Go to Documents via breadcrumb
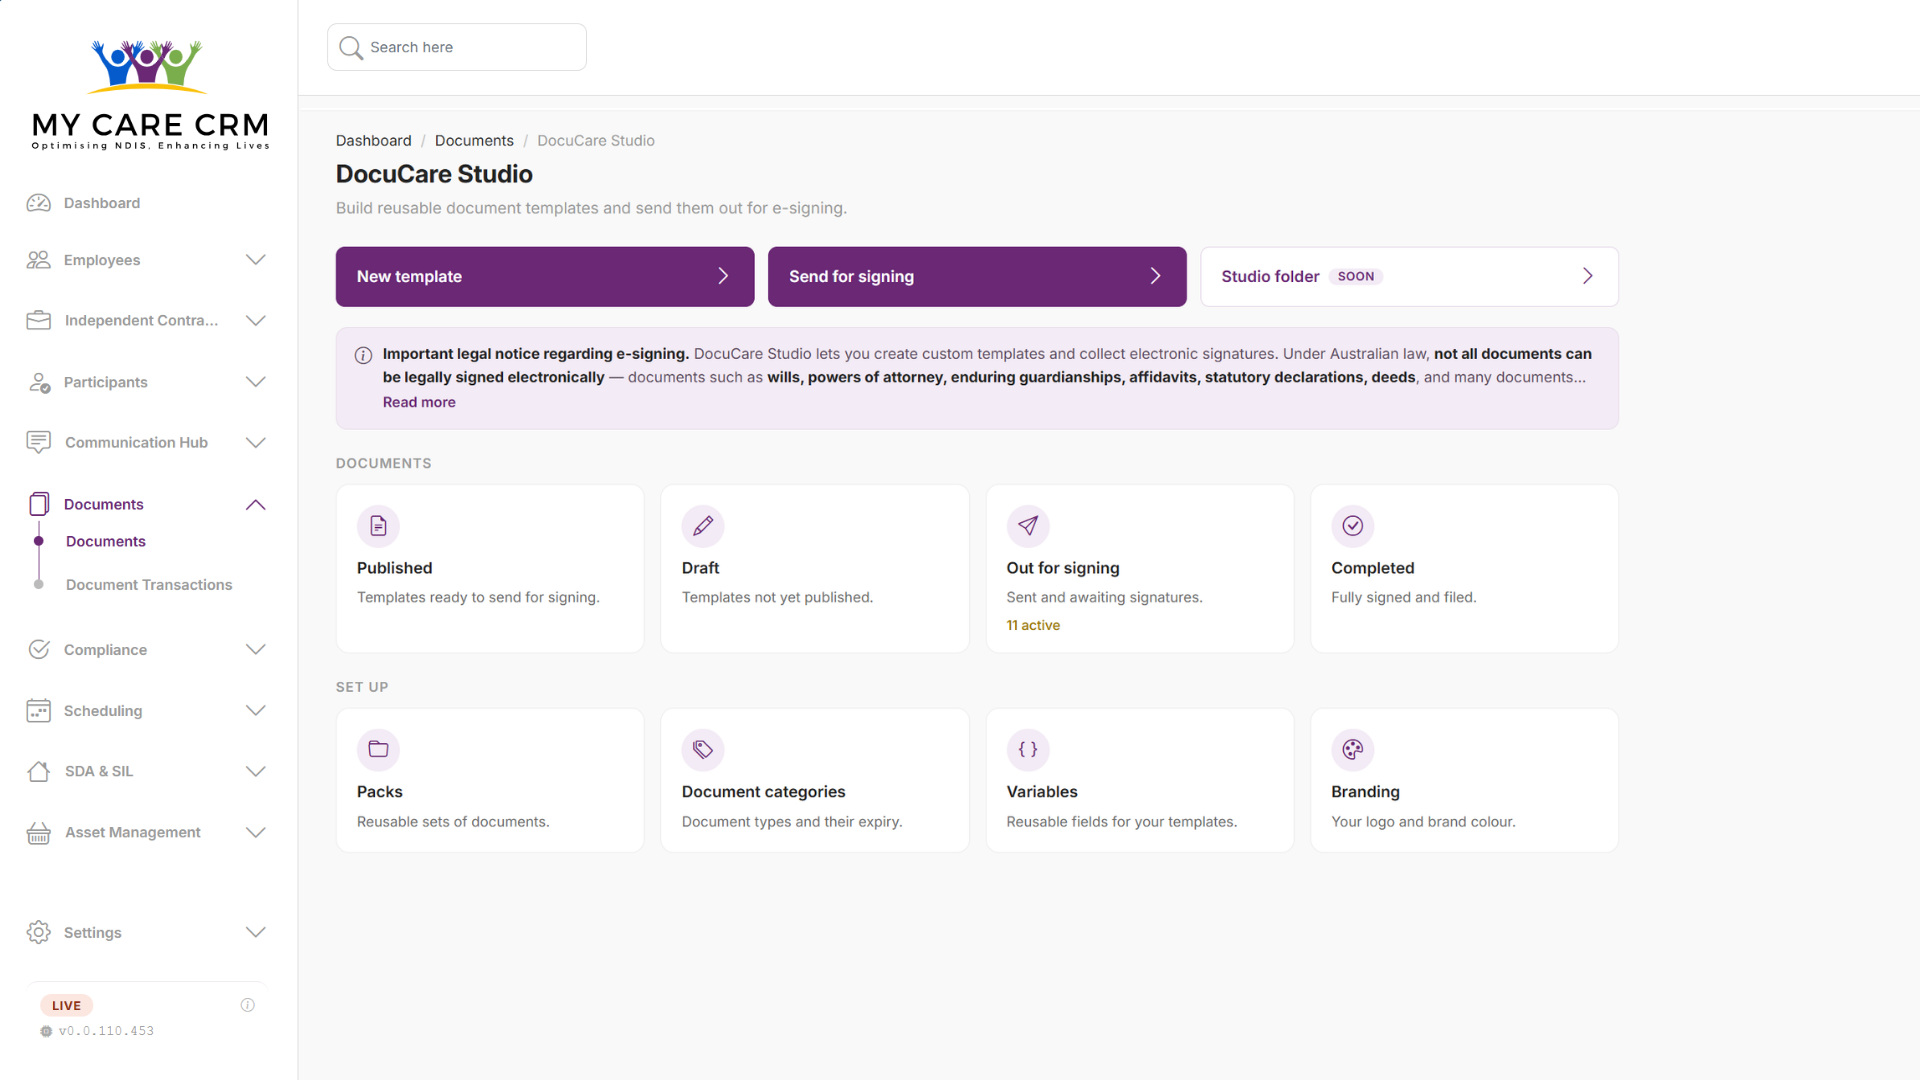This screenshot has height=1080, width=1920. (x=474, y=141)
